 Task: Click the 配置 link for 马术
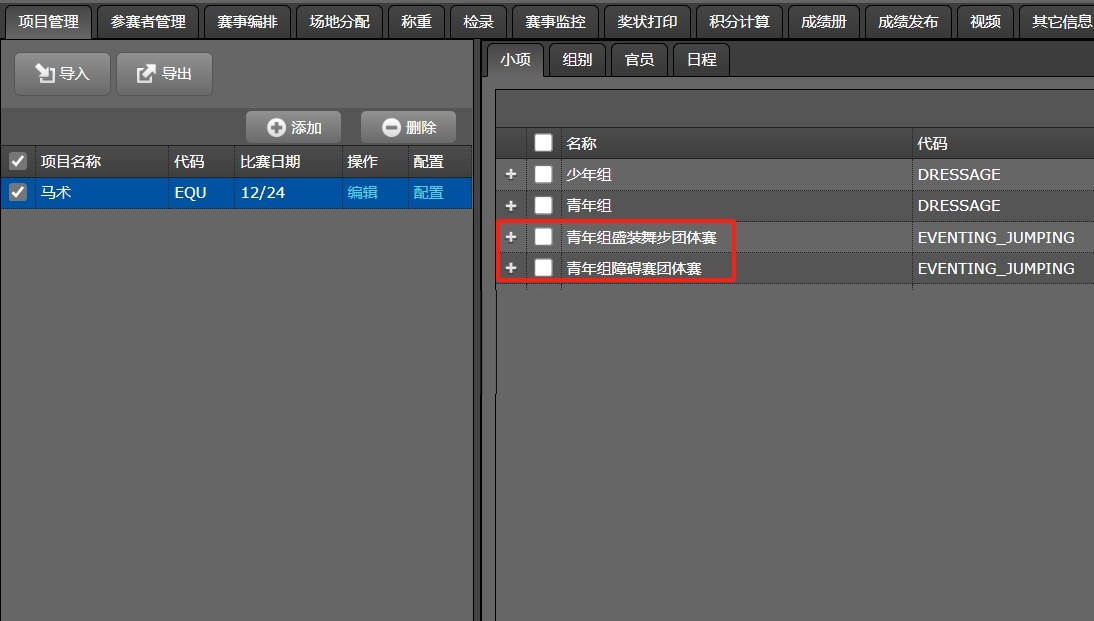tap(428, 193)
